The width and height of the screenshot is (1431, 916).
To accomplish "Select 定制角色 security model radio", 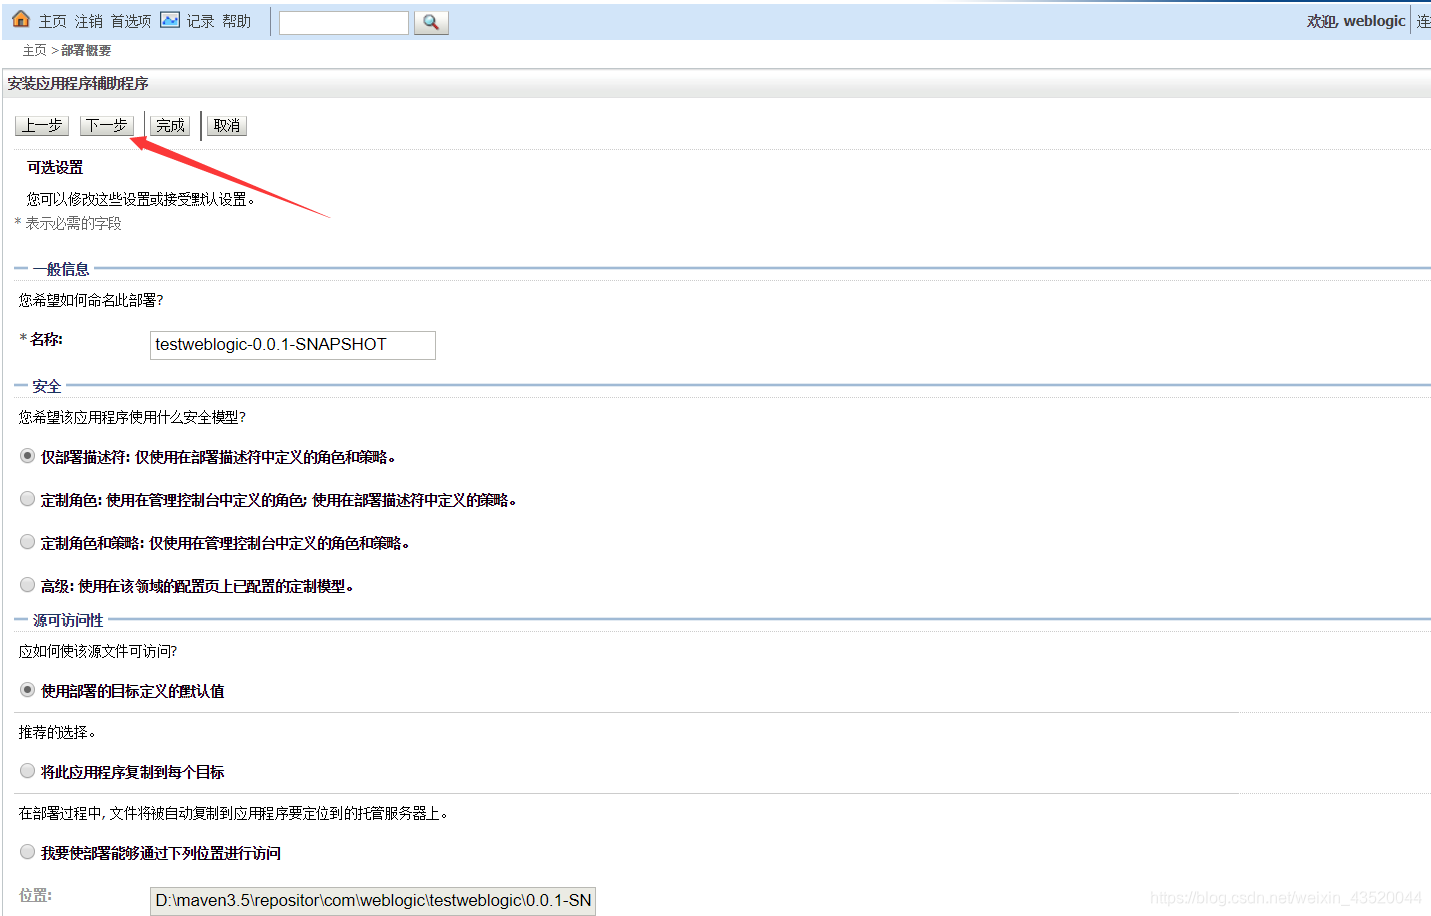I will 28,499.
